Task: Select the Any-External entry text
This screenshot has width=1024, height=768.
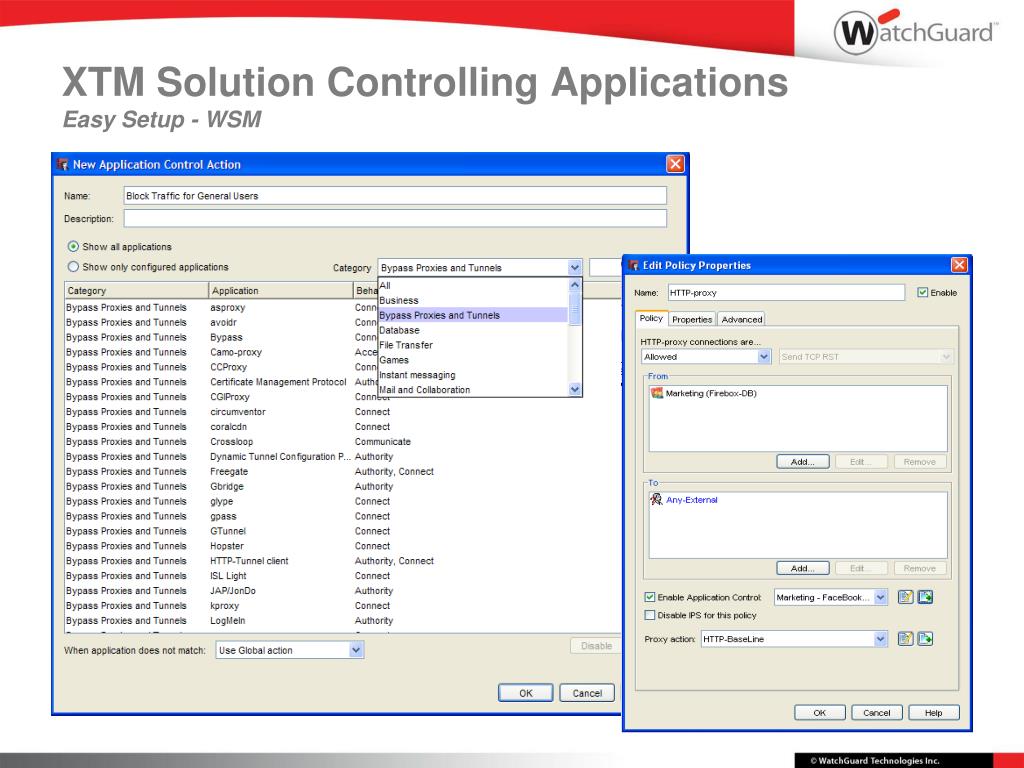Action: point(692,500)
